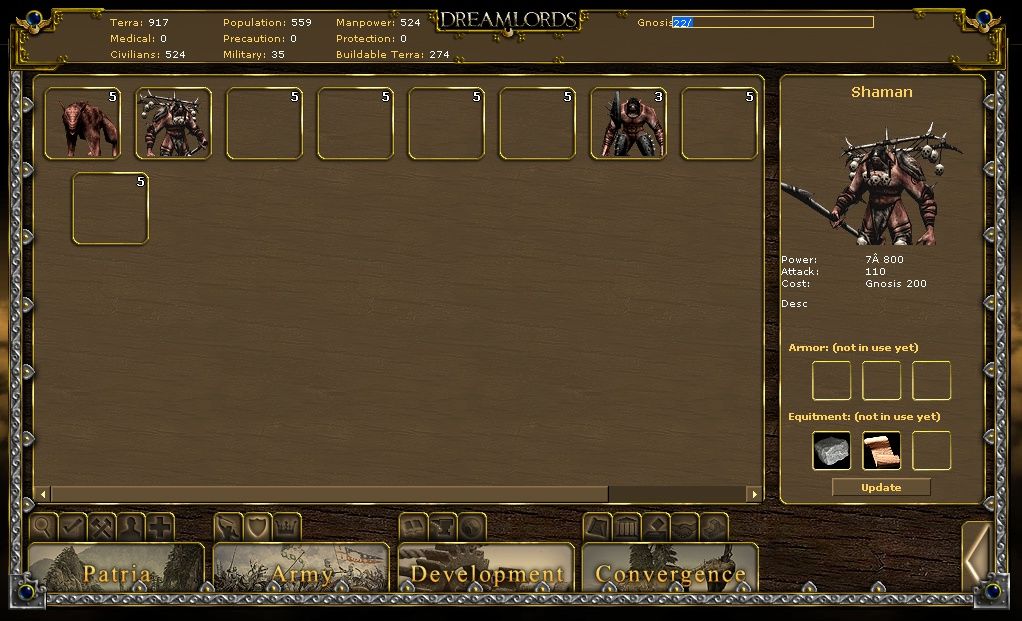Click the 'Protection: 0' stat
Screen dimensions: 1022x621
click(x=371, y=38)
